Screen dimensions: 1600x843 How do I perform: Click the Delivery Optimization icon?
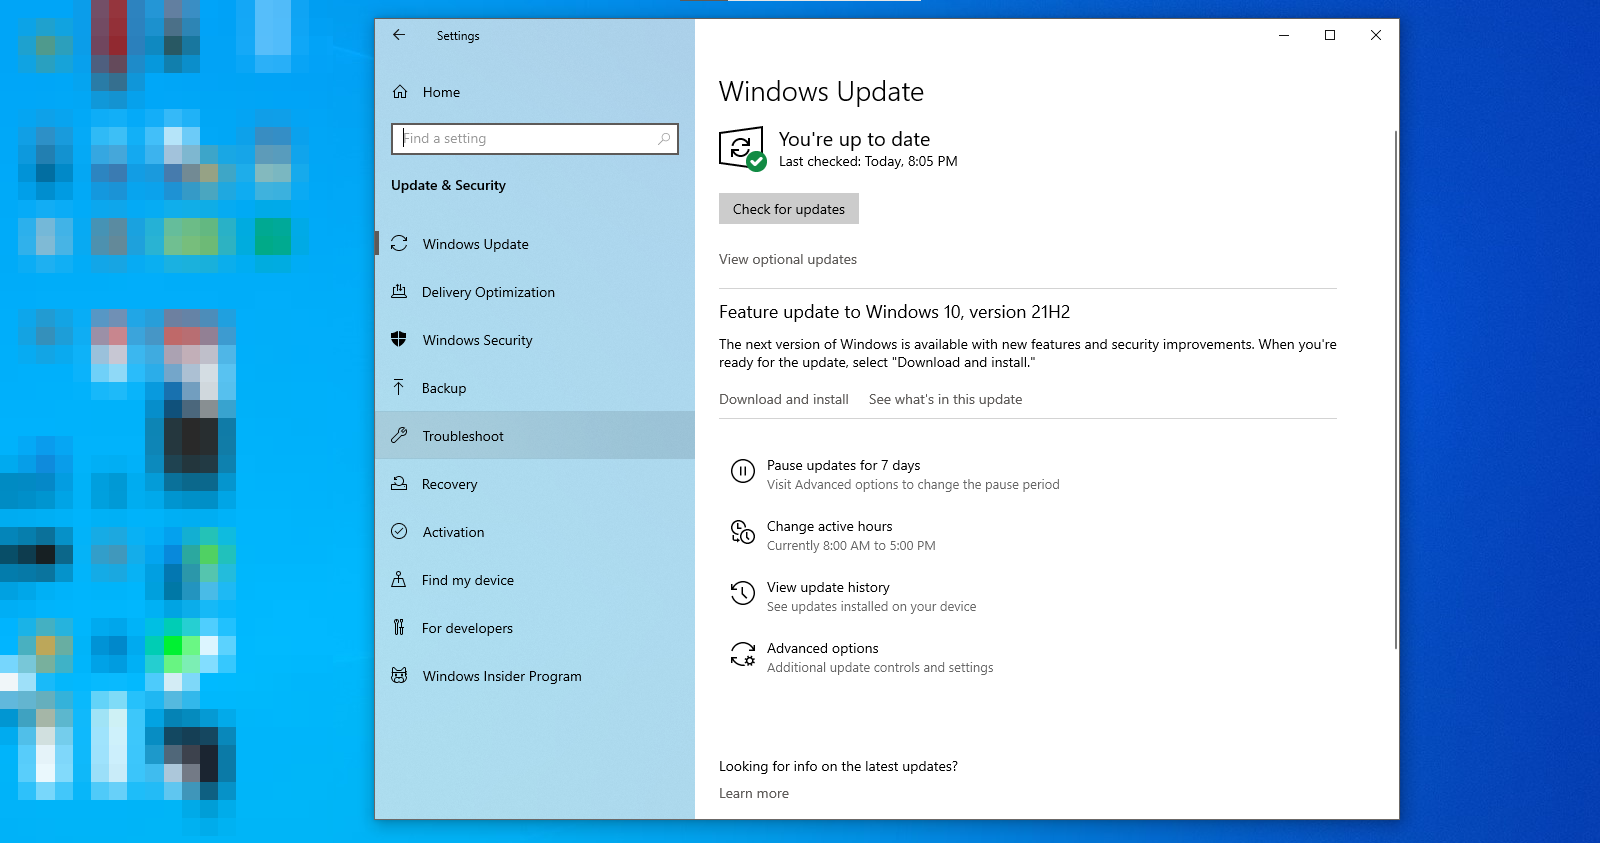[x=399, y=292]
